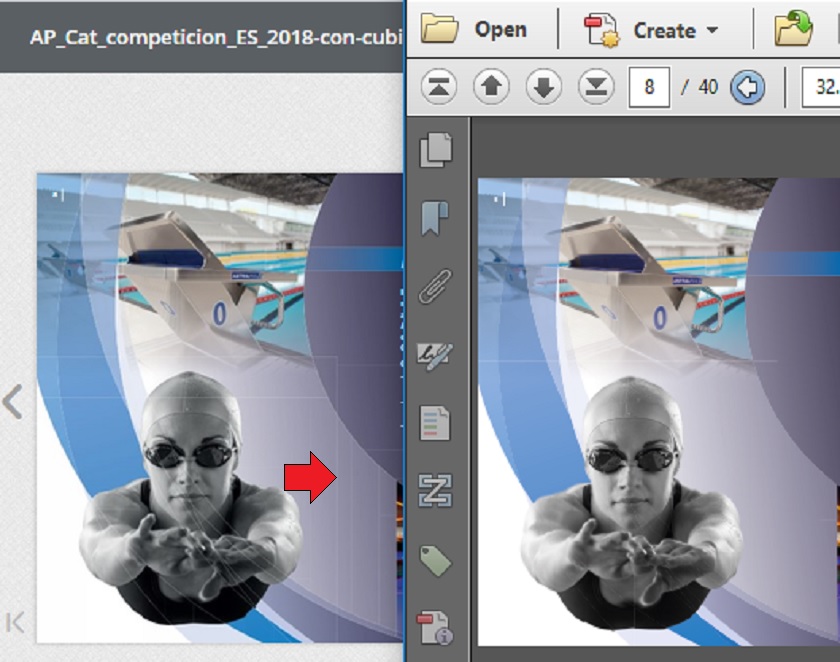The width and height of the screenshot is (840, 662).
Task: Click the Open file button
Action: click(x=474, y=29)
